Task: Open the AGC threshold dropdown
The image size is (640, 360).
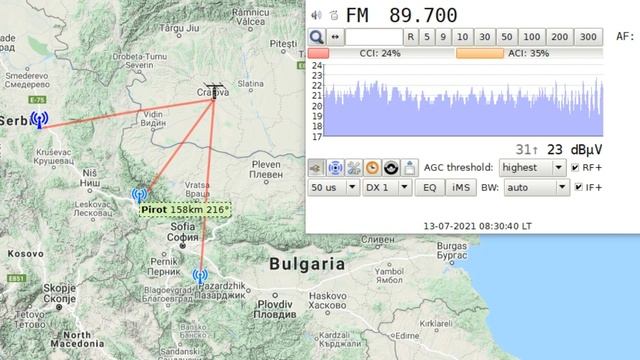Action: [x=532, y=168]
